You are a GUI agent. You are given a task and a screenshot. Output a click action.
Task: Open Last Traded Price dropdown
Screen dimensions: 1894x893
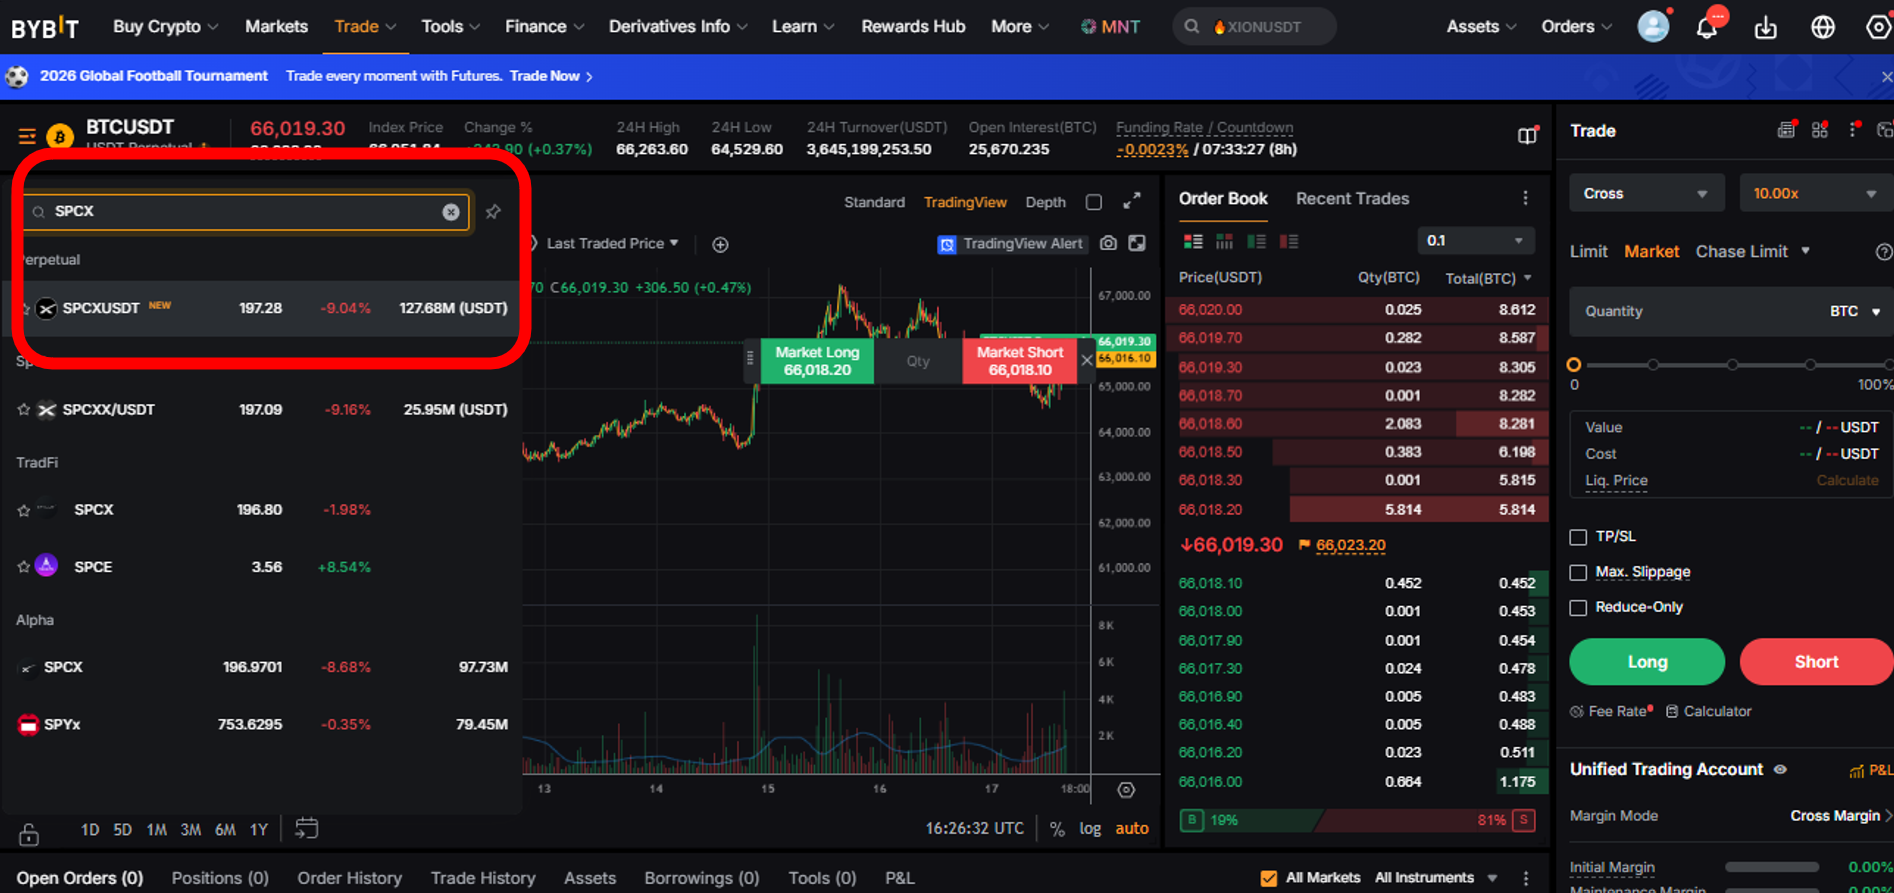click(612, 243)
